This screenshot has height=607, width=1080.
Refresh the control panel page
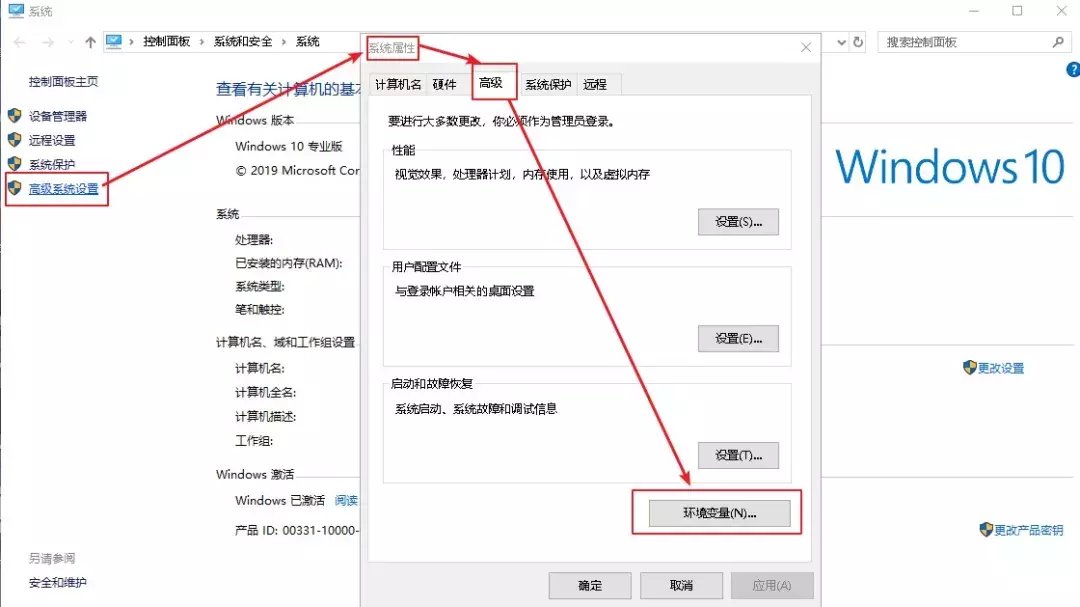858,42
